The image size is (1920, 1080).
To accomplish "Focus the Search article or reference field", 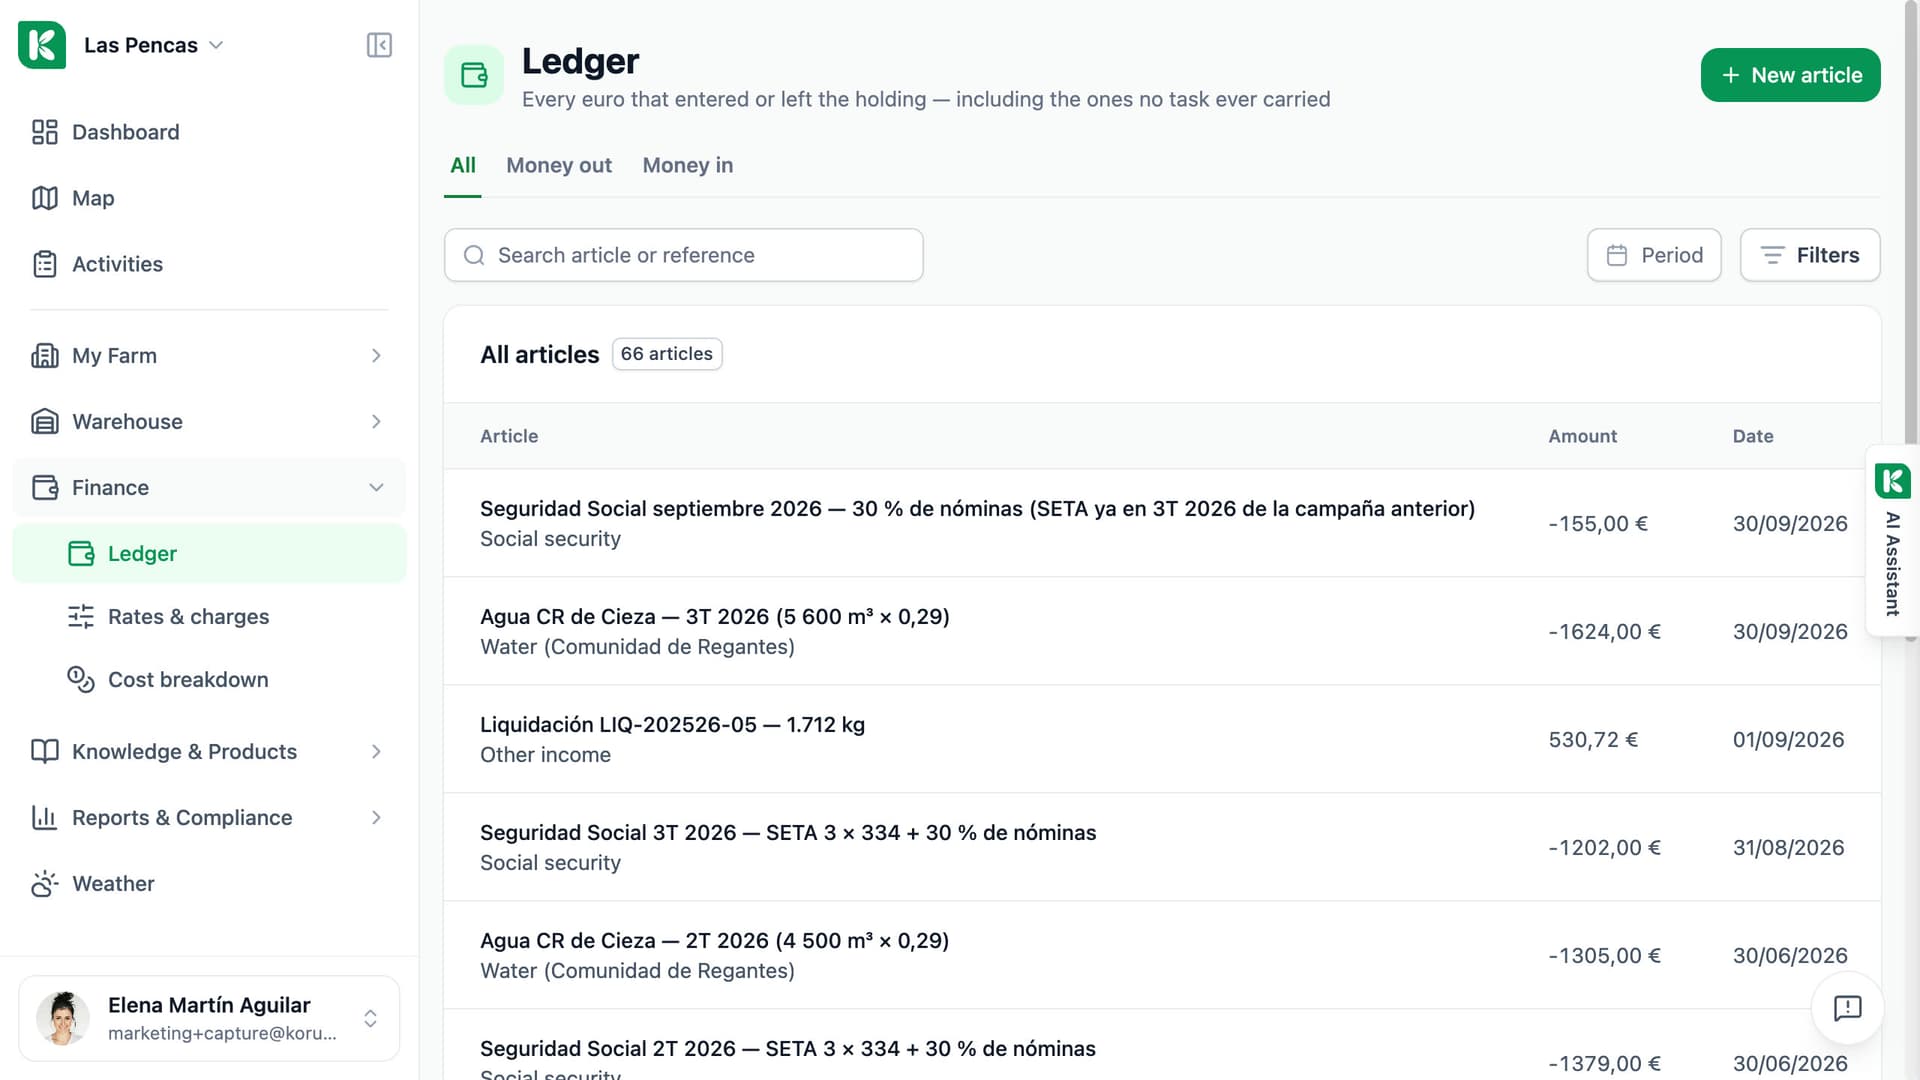I will tap(684, 255).
